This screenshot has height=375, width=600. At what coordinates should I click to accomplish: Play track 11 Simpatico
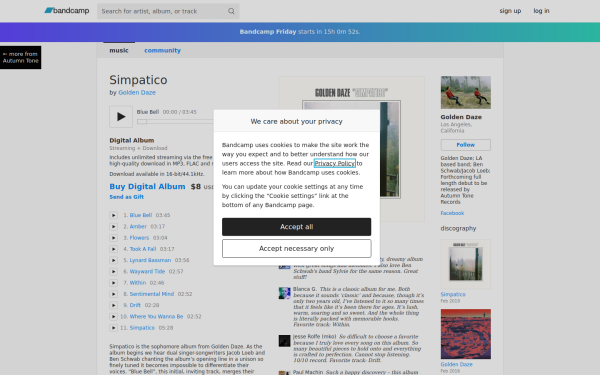[113, 328]
